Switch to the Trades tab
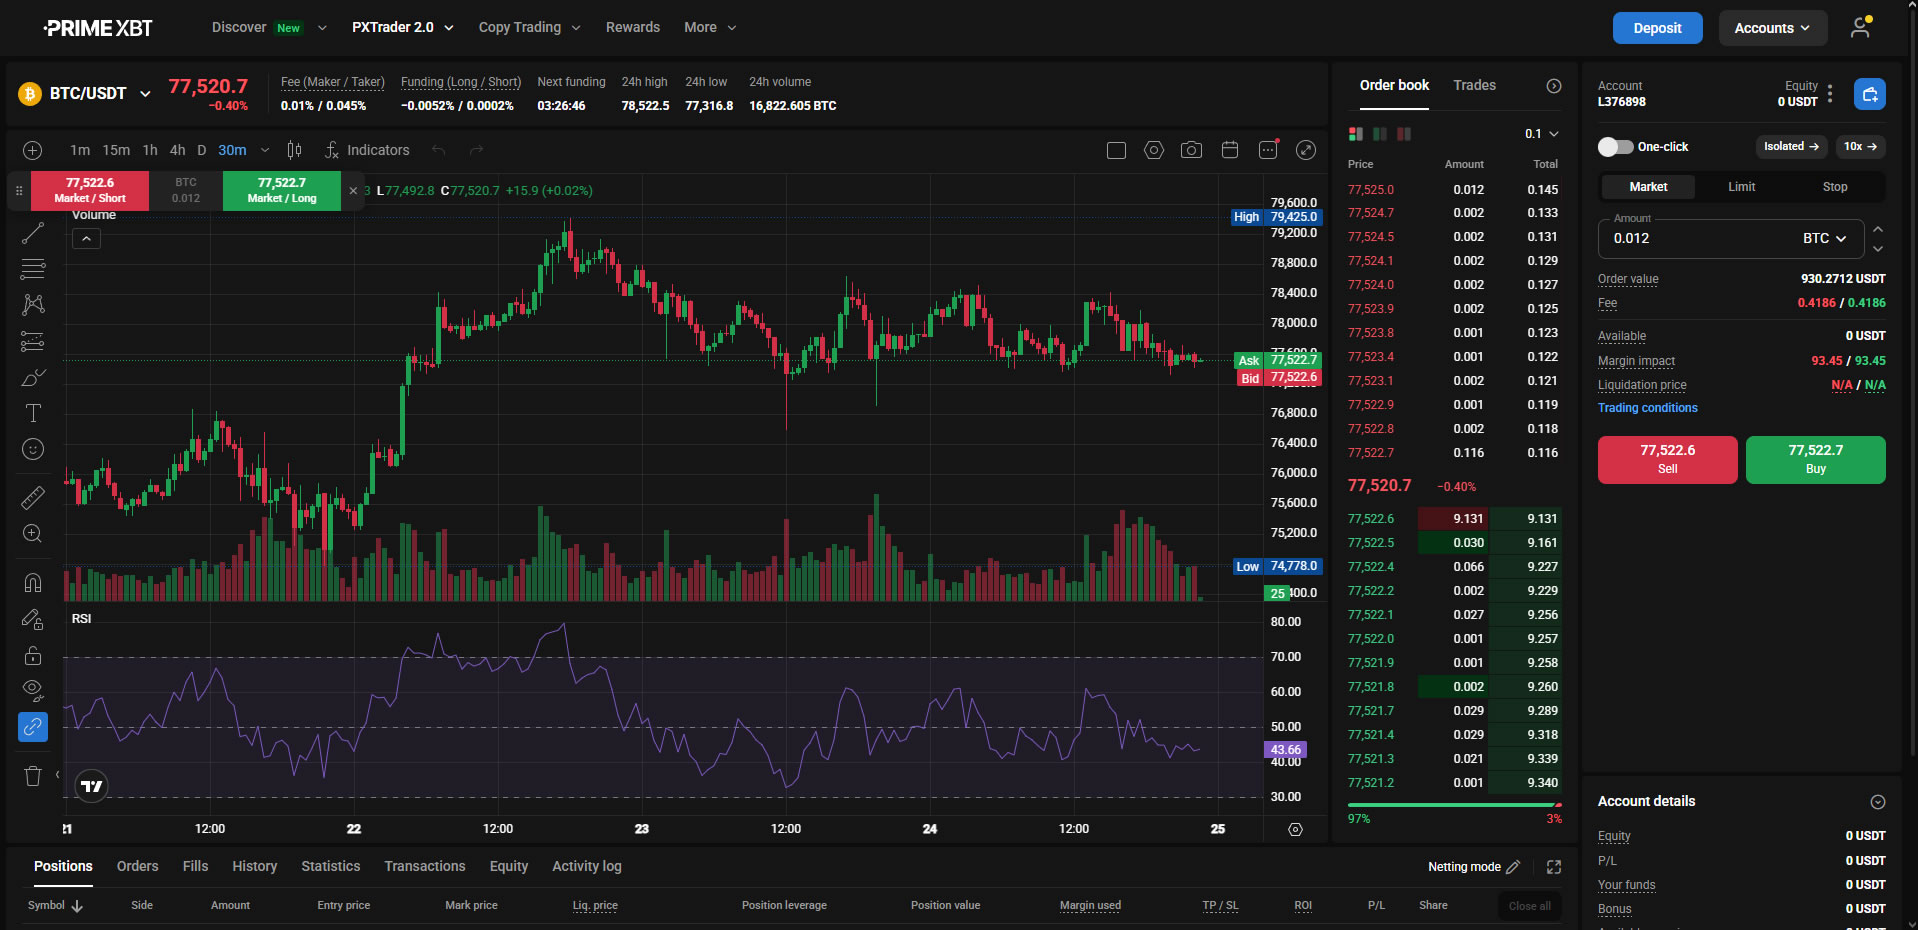This screenshot has height=930, width=1918. (x=1475, y=85)
